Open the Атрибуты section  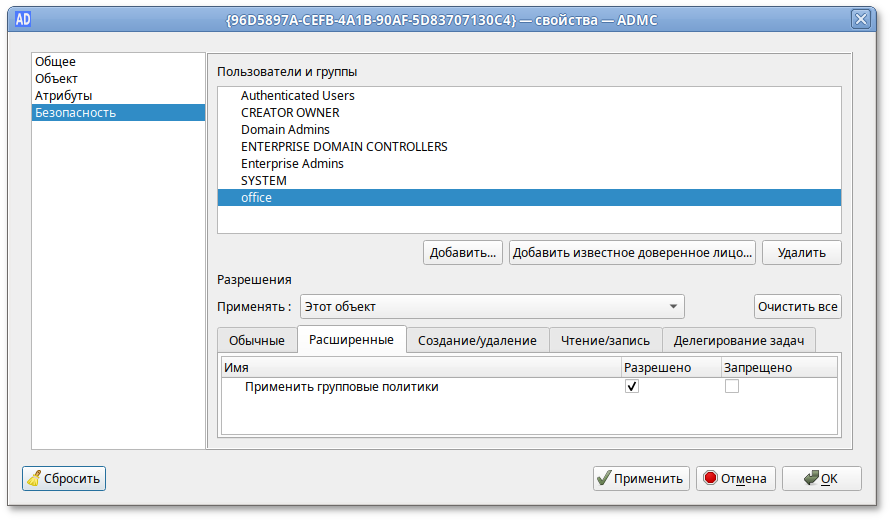(x=118, y=95)
